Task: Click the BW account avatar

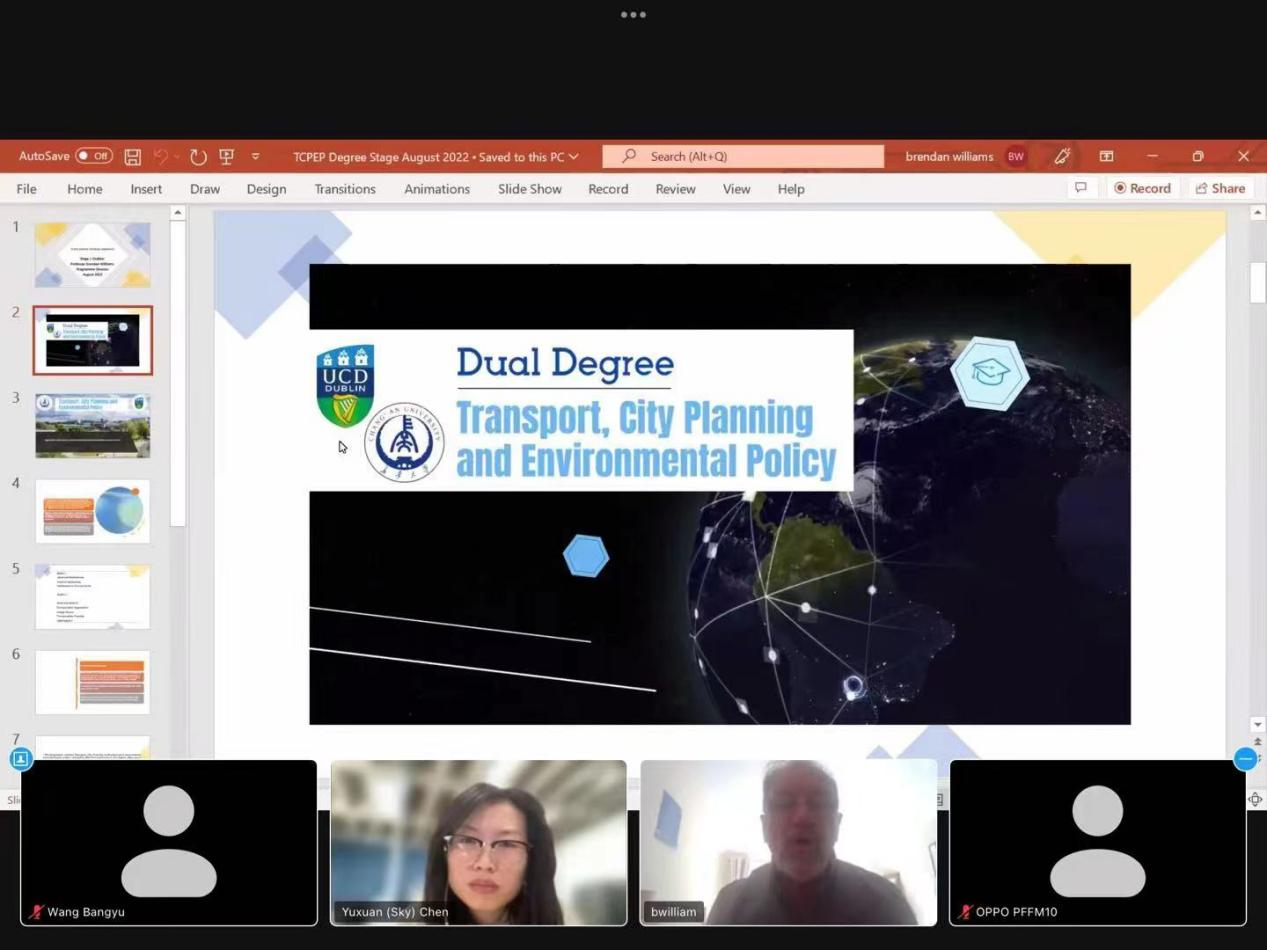Action: [x=1016, y=156]
